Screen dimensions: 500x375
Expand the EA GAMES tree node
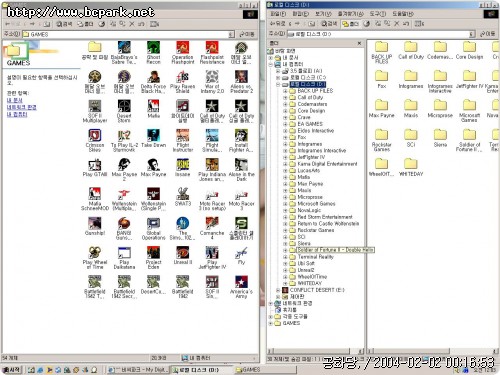click(285, 124)
